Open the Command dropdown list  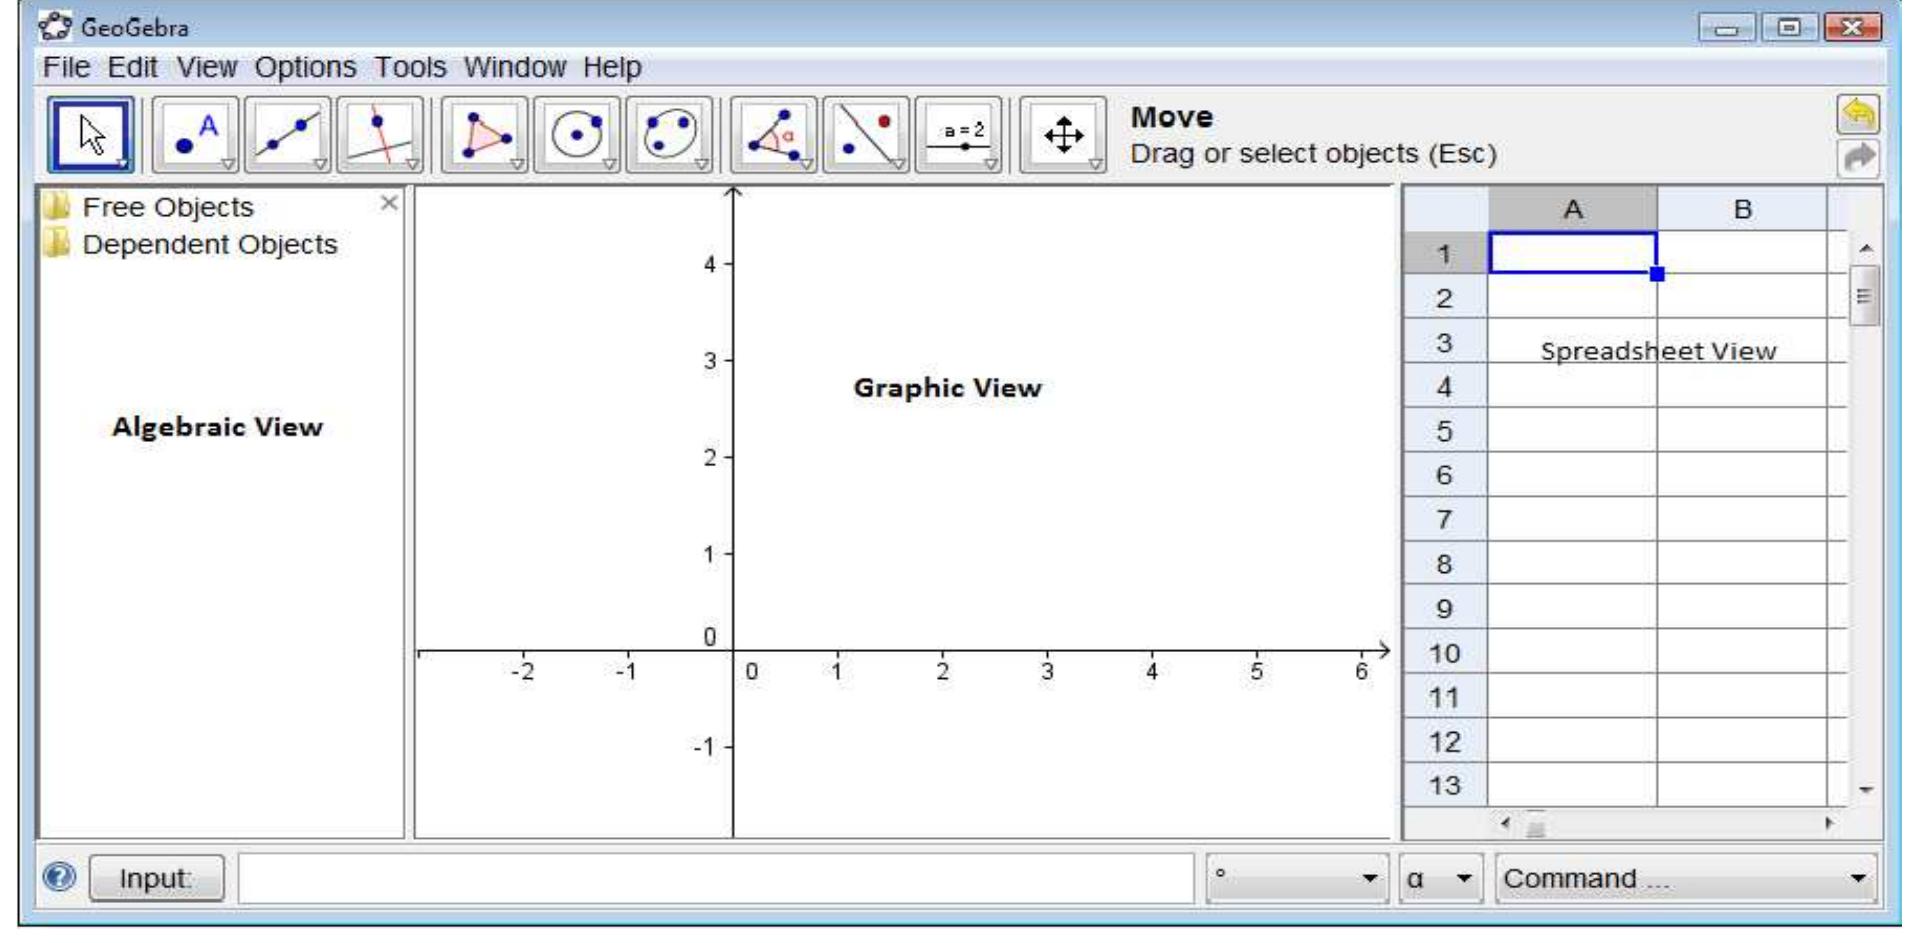click(x=1685, y=878)
